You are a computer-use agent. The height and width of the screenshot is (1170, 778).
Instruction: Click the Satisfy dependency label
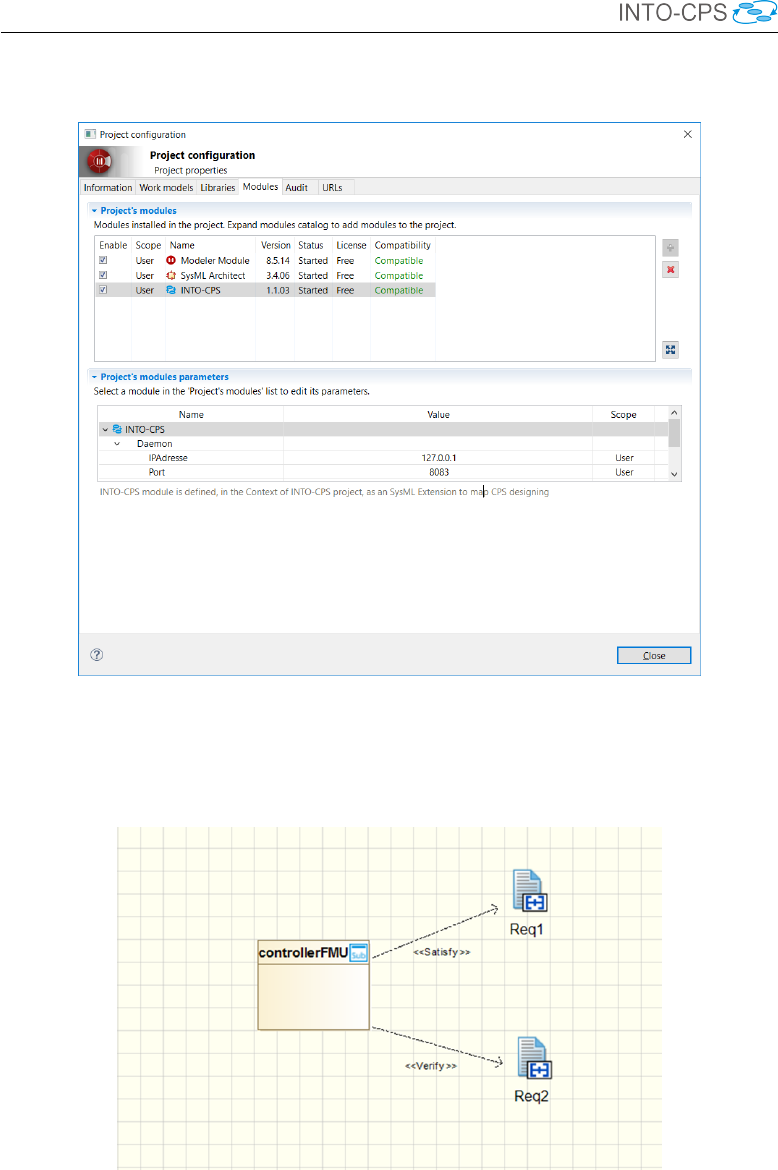pos(442,952)
